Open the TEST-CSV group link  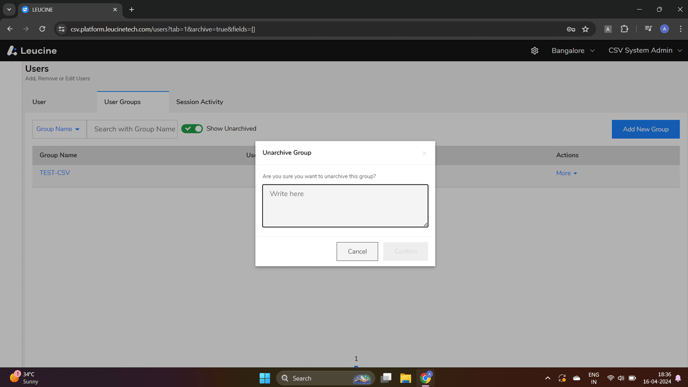(x=54, y=172)
